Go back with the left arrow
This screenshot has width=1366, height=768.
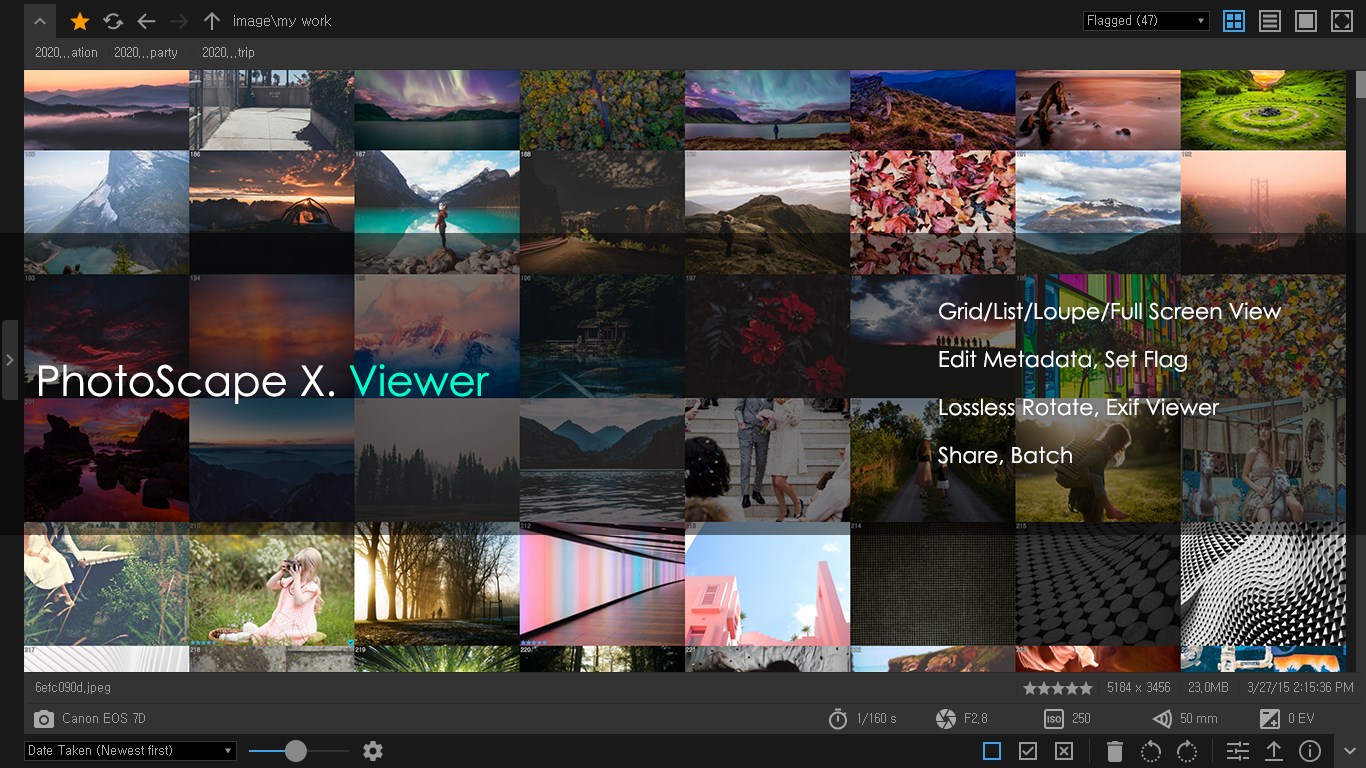tap(146, 21)
